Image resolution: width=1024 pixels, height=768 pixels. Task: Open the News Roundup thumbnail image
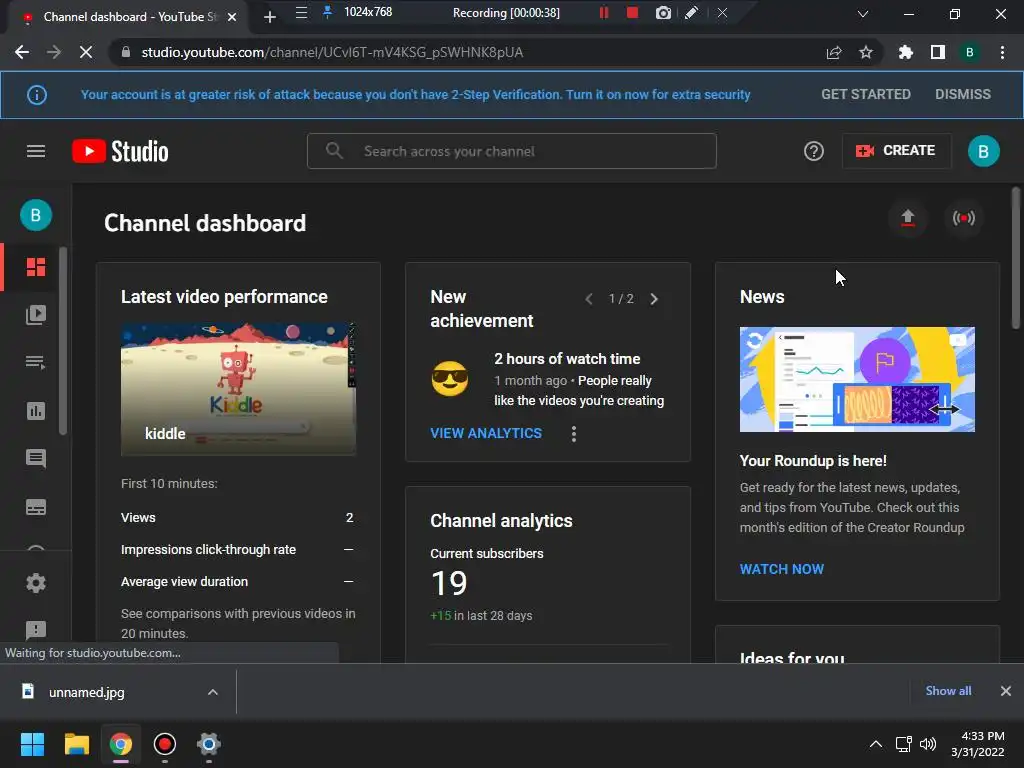coord(857,379)
